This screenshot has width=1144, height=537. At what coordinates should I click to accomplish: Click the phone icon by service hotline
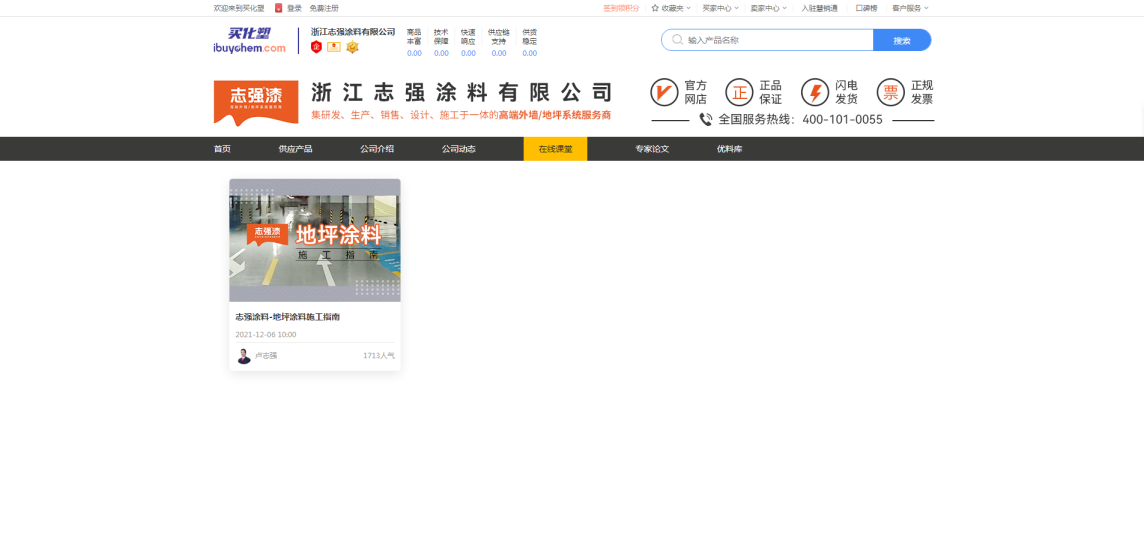click(x=706, y=119)
